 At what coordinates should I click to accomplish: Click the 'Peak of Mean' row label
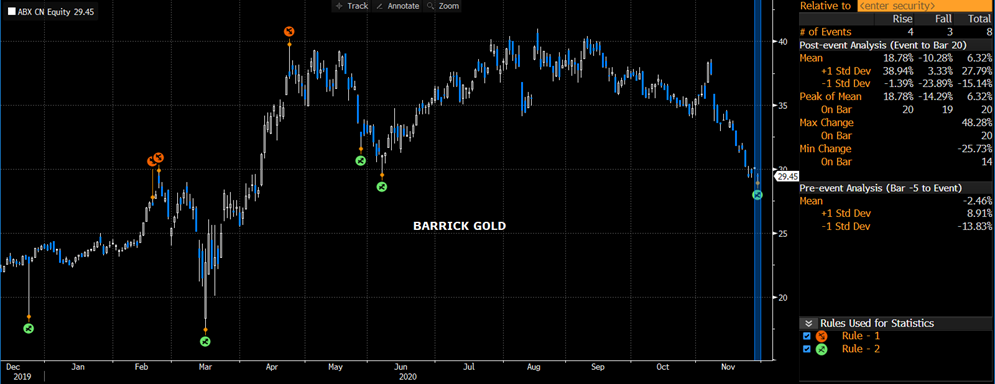tap(831, 96)
